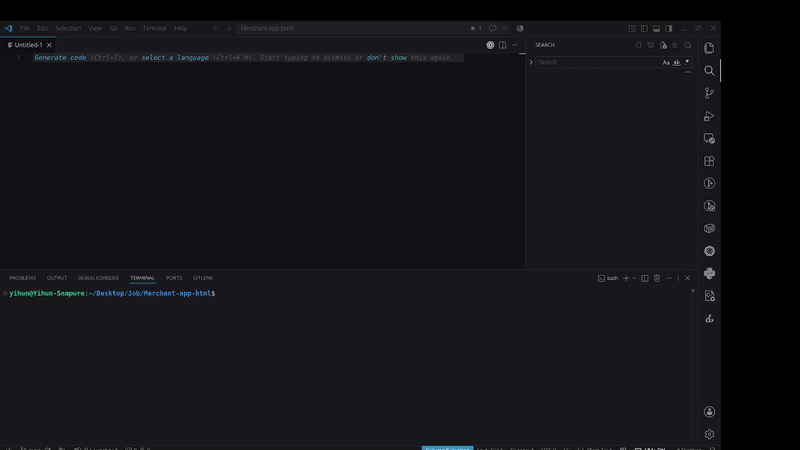Open the Search view magnifier icon
This screenshot has width=800, height=450.
click(709, 70)
